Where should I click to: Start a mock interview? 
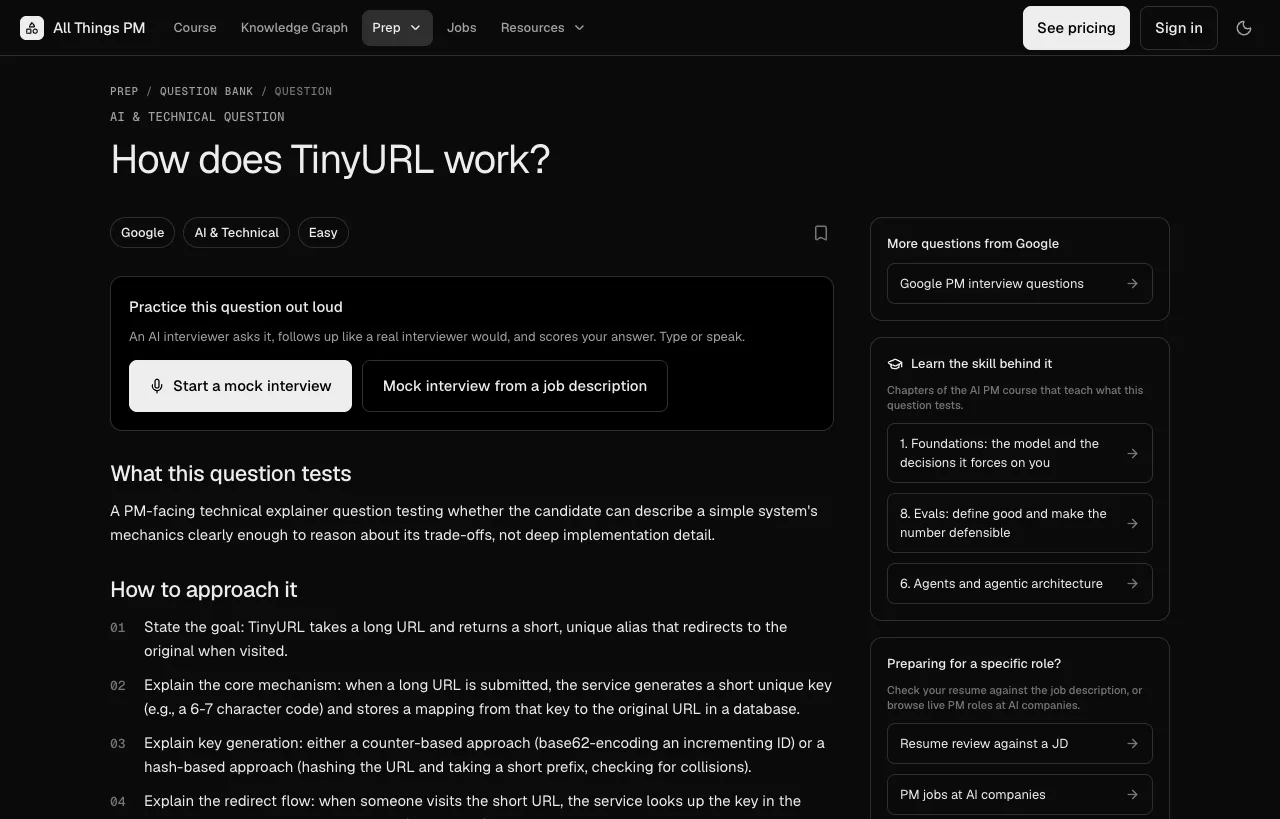click(x=240, y=386)
